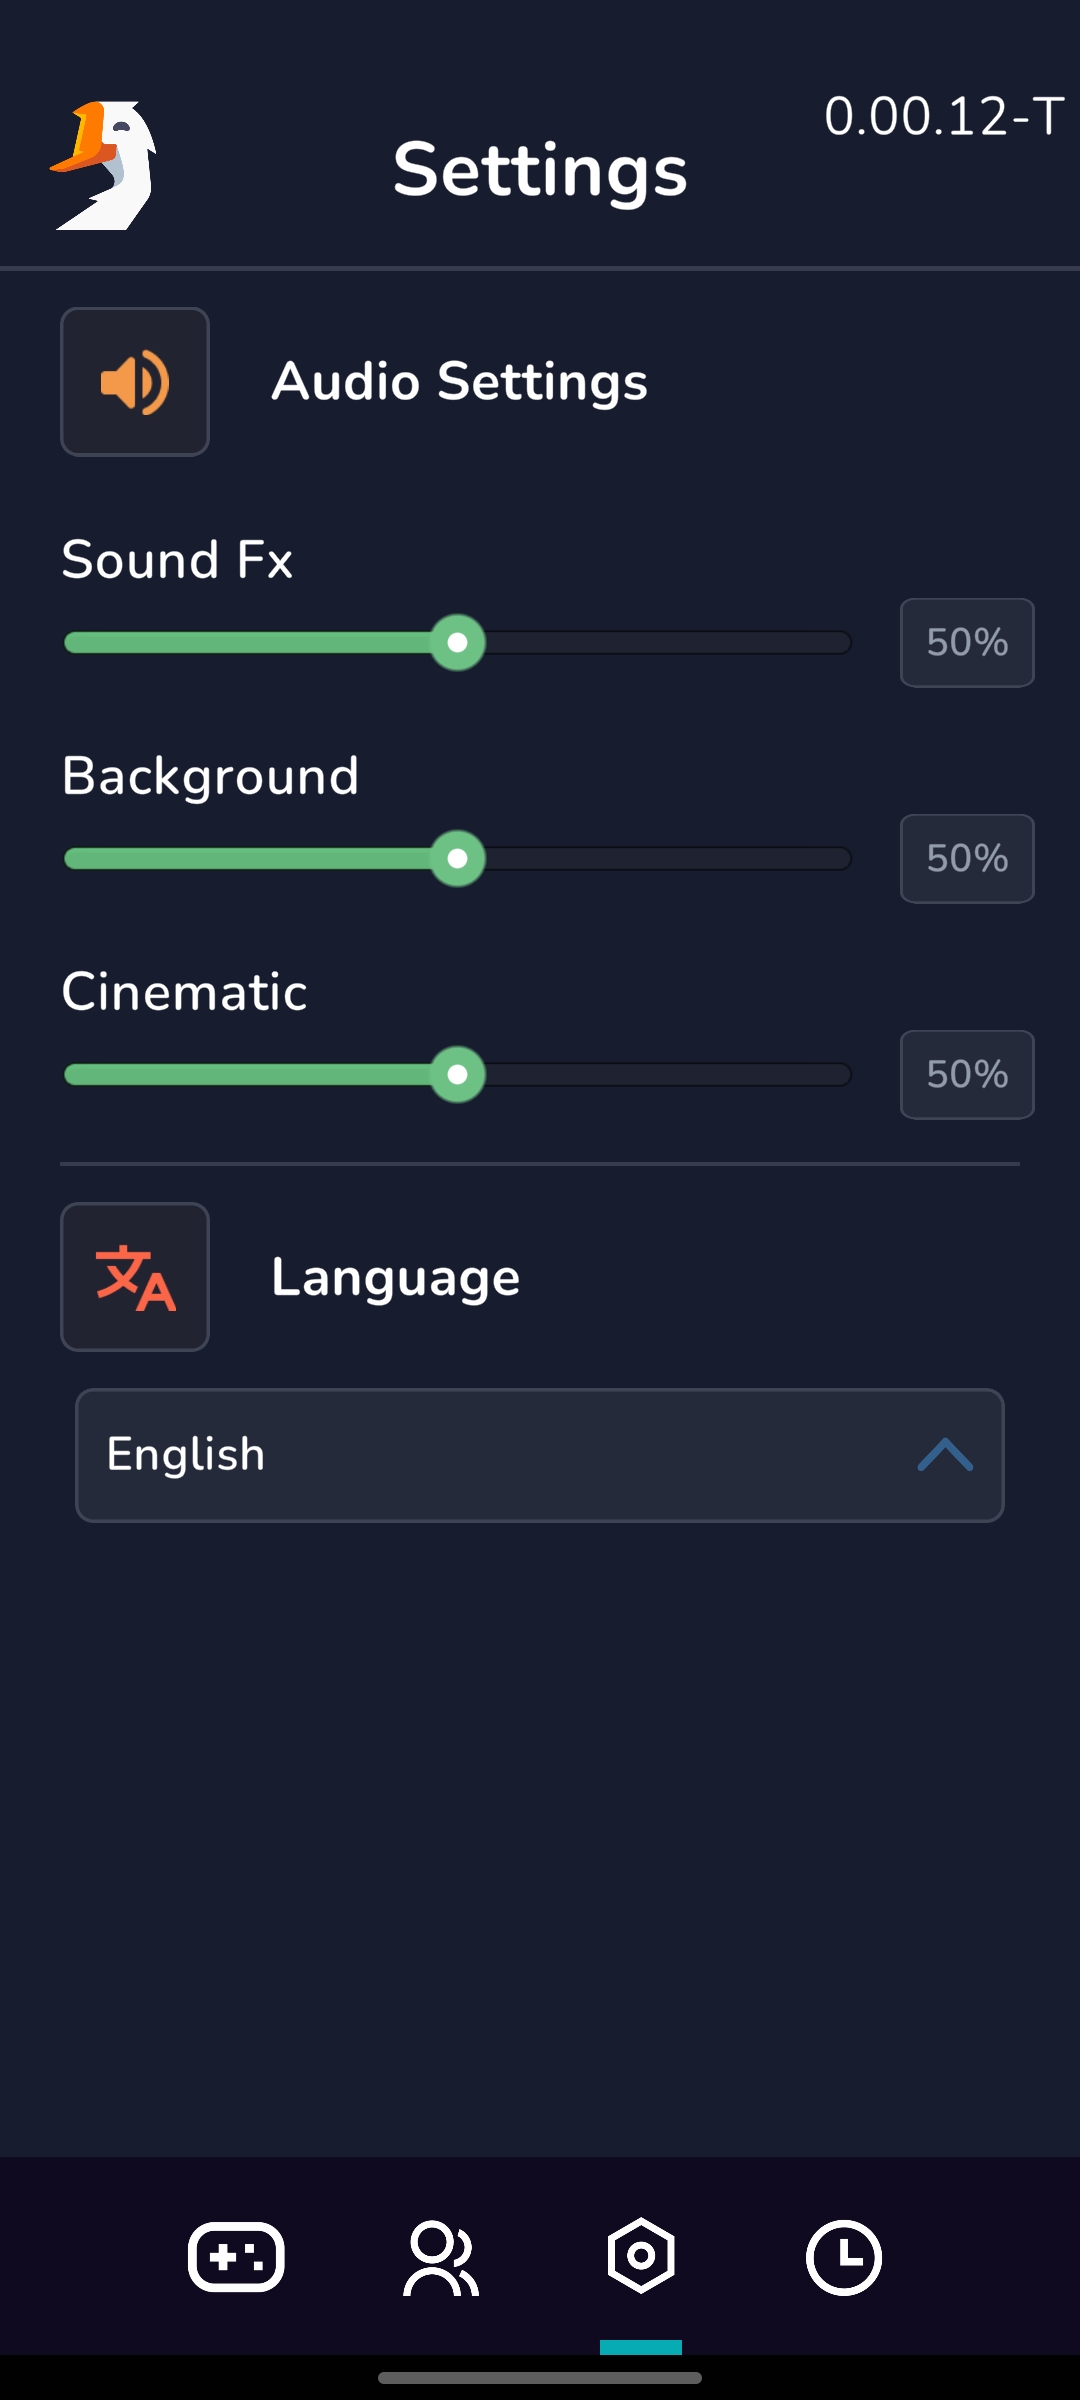Open the games controller tab

(x=236, y=2257)
